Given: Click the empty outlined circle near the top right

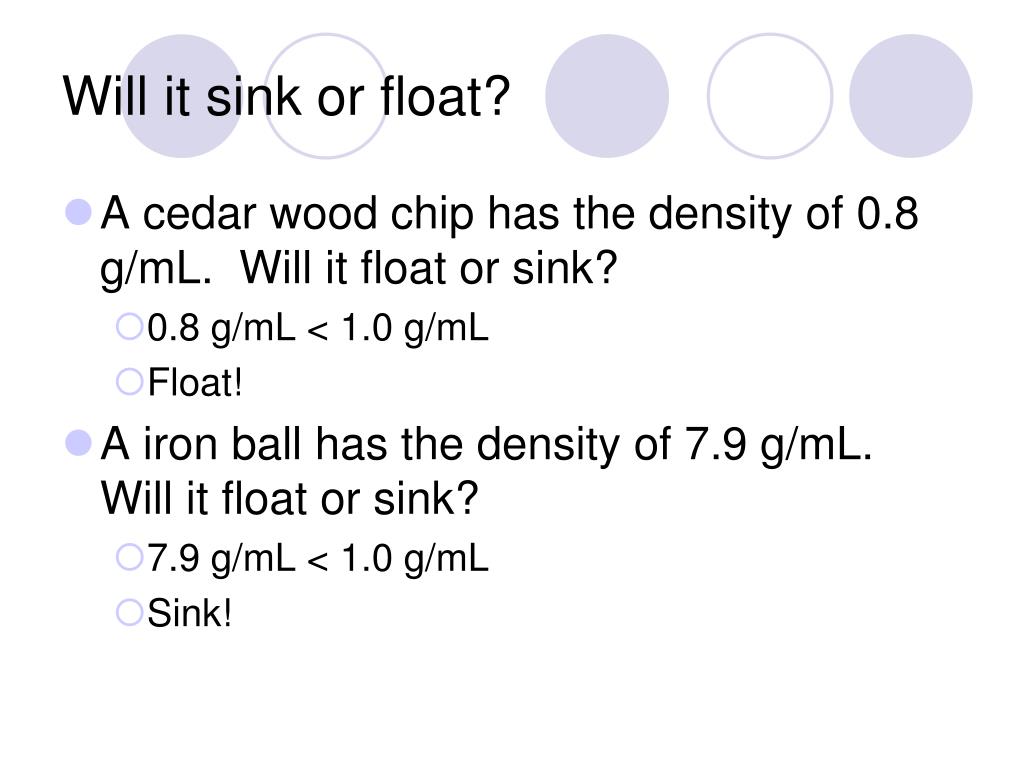Looking at the screenshot, I should pyautogui.click(x=770, y=96).
